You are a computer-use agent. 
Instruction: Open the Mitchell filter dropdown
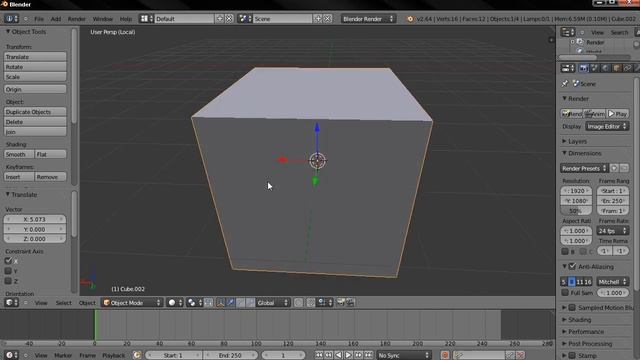pos(612,282)
